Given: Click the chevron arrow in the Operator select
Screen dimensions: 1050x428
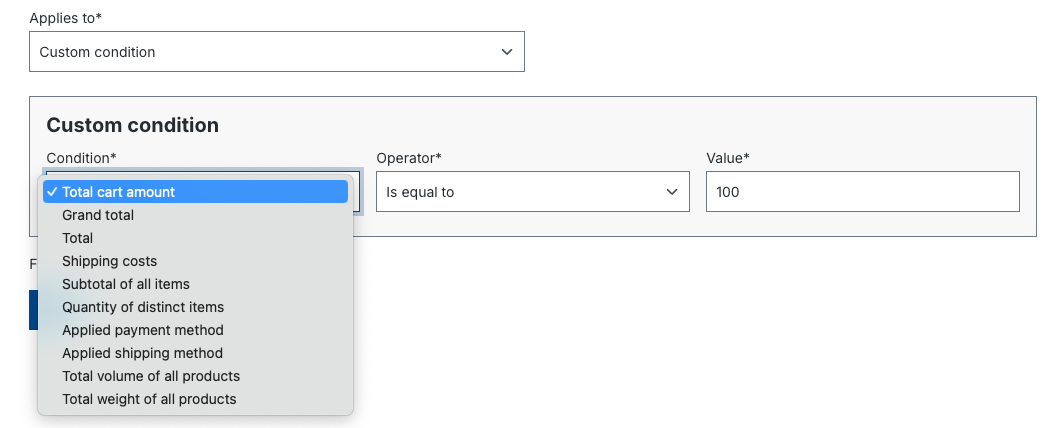Looking at the screenshot, I should point(672,192).
